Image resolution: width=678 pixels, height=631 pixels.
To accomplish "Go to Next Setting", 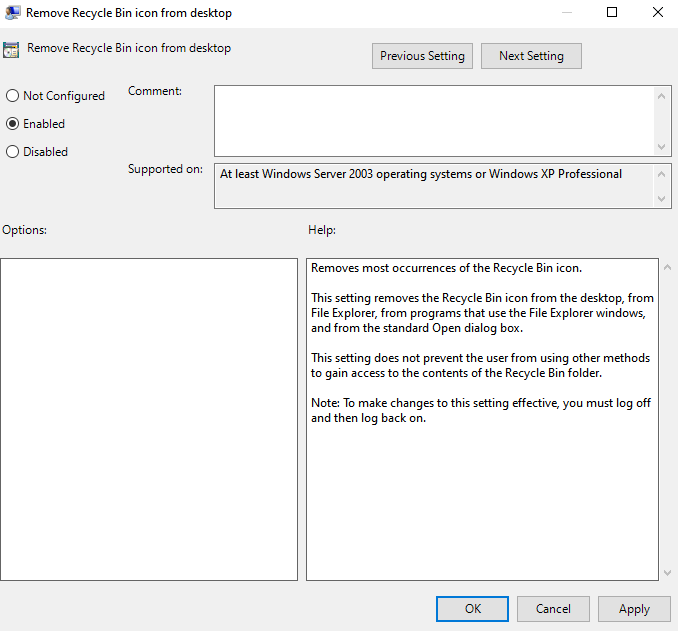I will [x=531, y=56].
